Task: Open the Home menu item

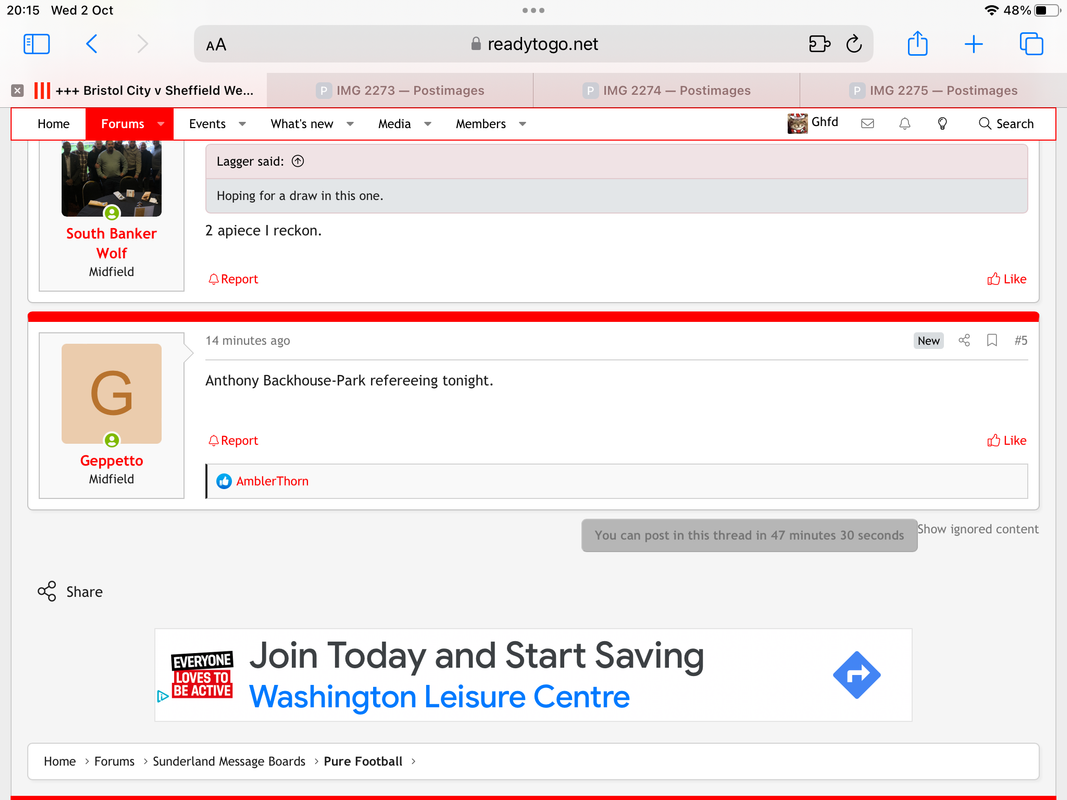Action: [53, 124]
